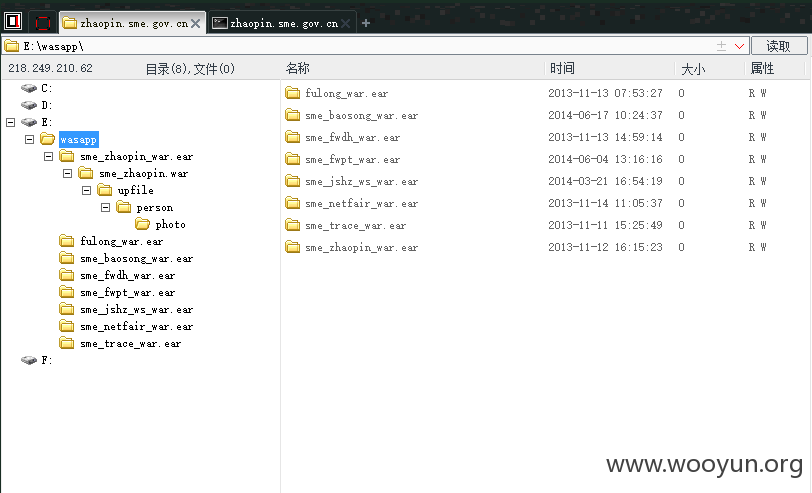
Task: Close the first zhaopin.sme.gov.cn folder tab
Action: tap(196, 24)
